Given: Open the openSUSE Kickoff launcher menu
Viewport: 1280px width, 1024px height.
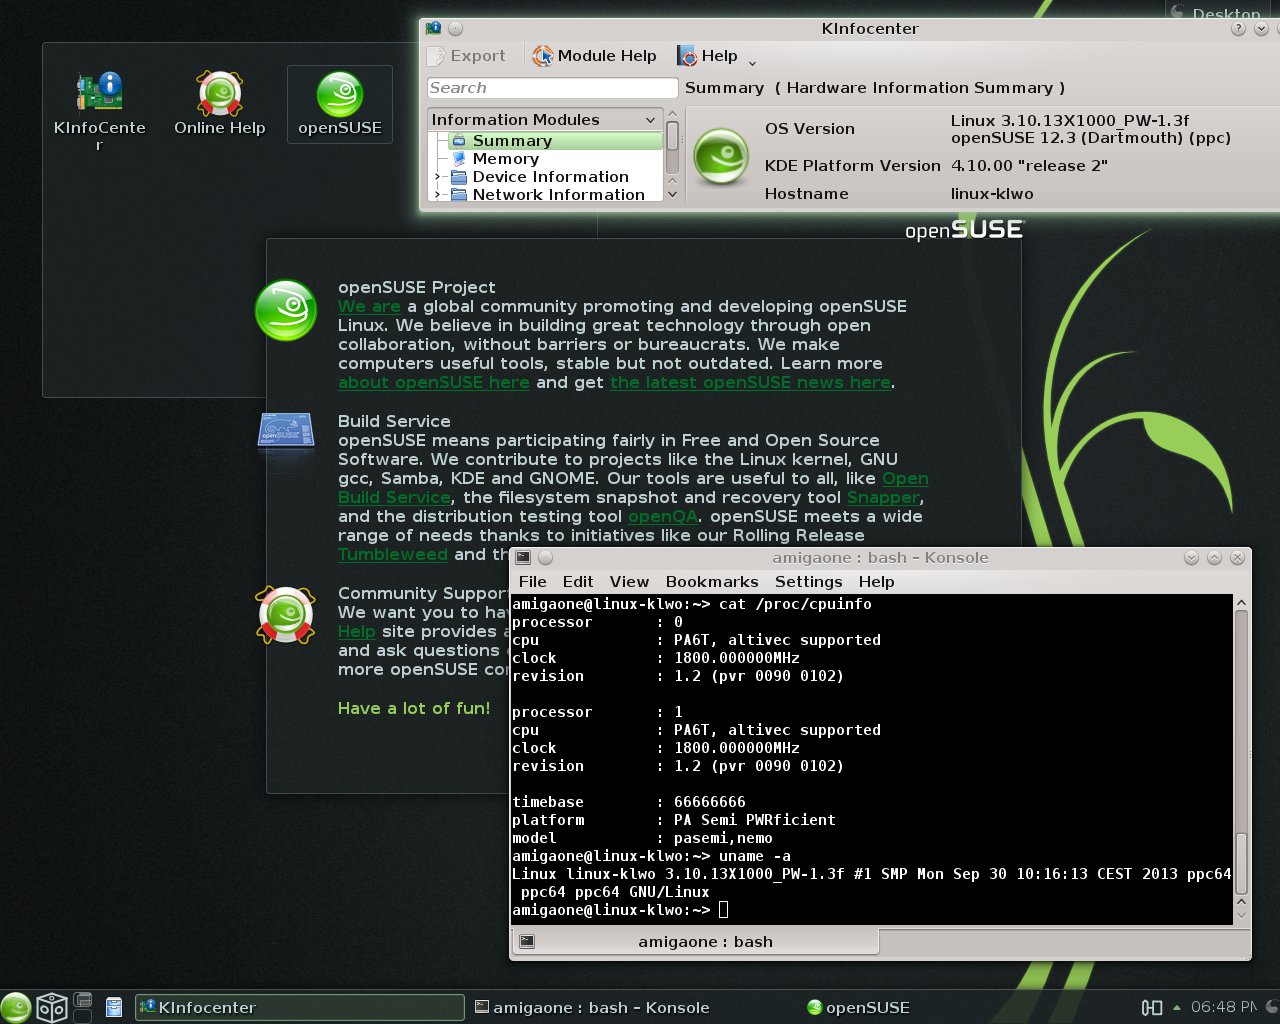Looking at the screenshot, I should click(15, 1007).
